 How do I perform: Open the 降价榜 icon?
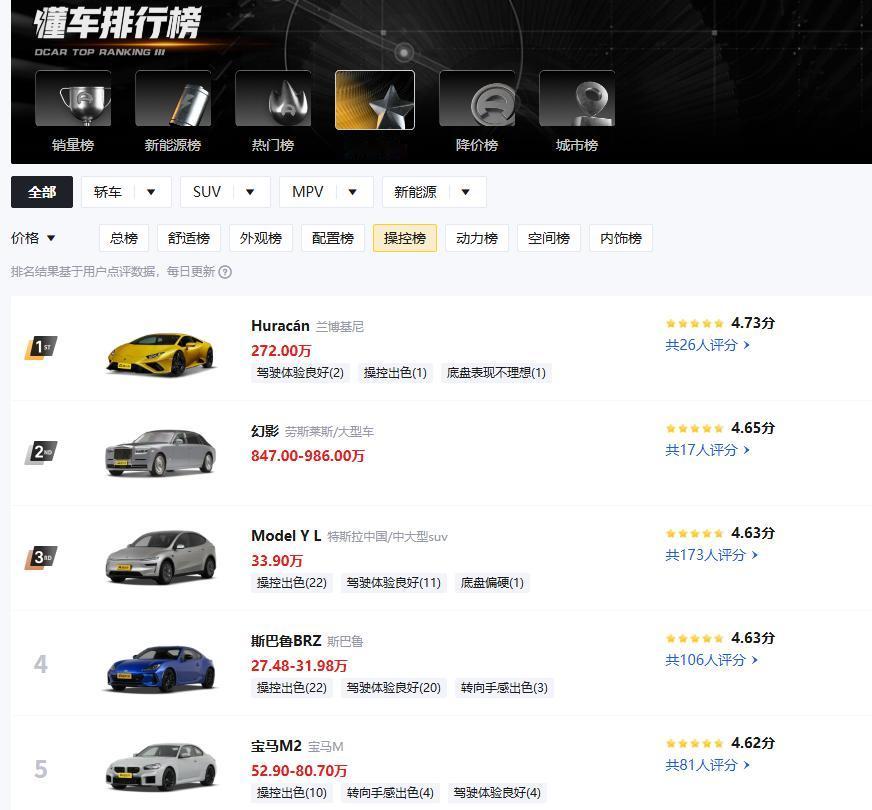pos(477,98)
